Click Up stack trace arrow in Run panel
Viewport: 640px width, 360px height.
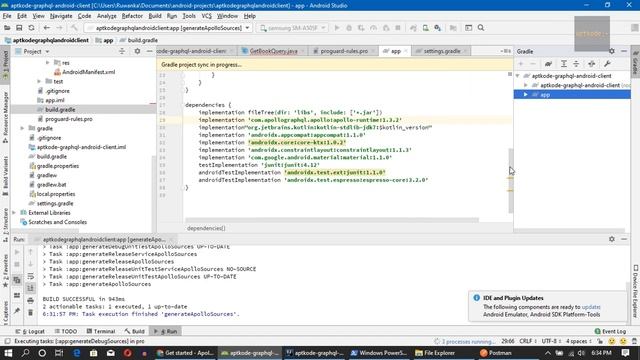point(30,252)
